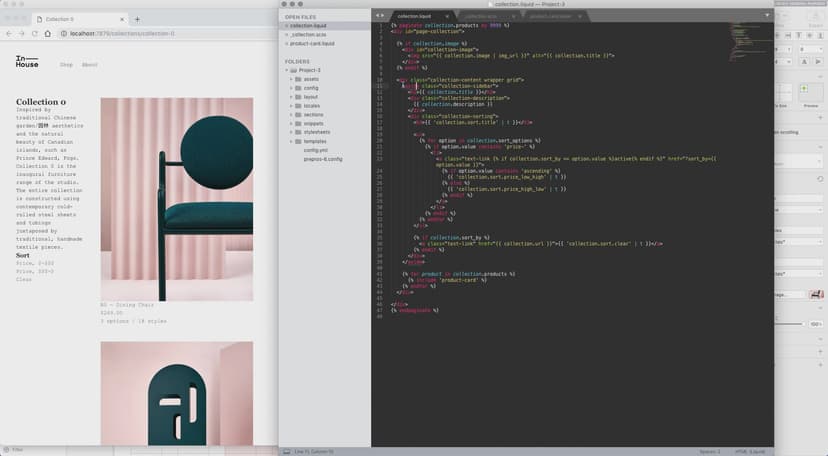Open a new browser tab with plus
This screenshot has width=828, height=456.
(x=137, y=19)
